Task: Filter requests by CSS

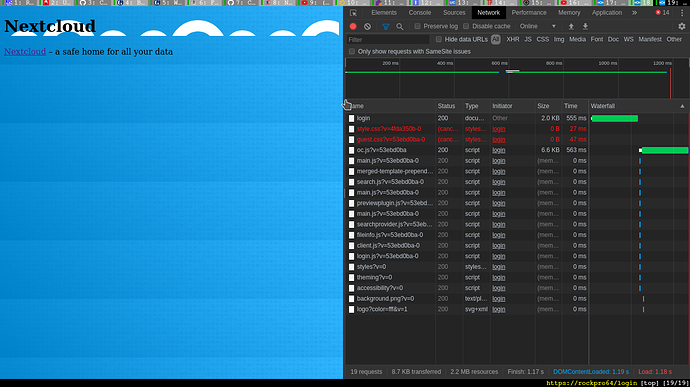Action: pos(543,39)
